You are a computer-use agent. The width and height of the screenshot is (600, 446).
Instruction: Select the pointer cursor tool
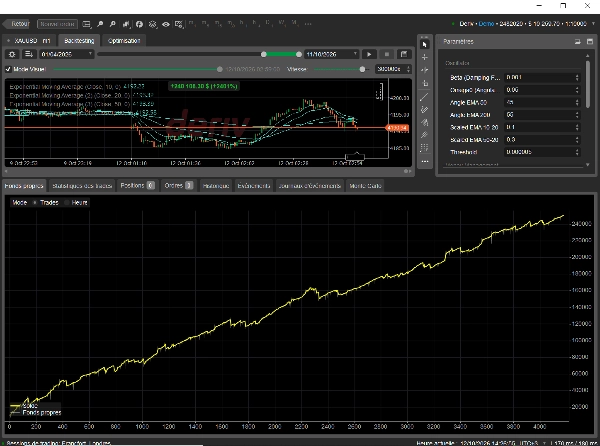[424, 45]
